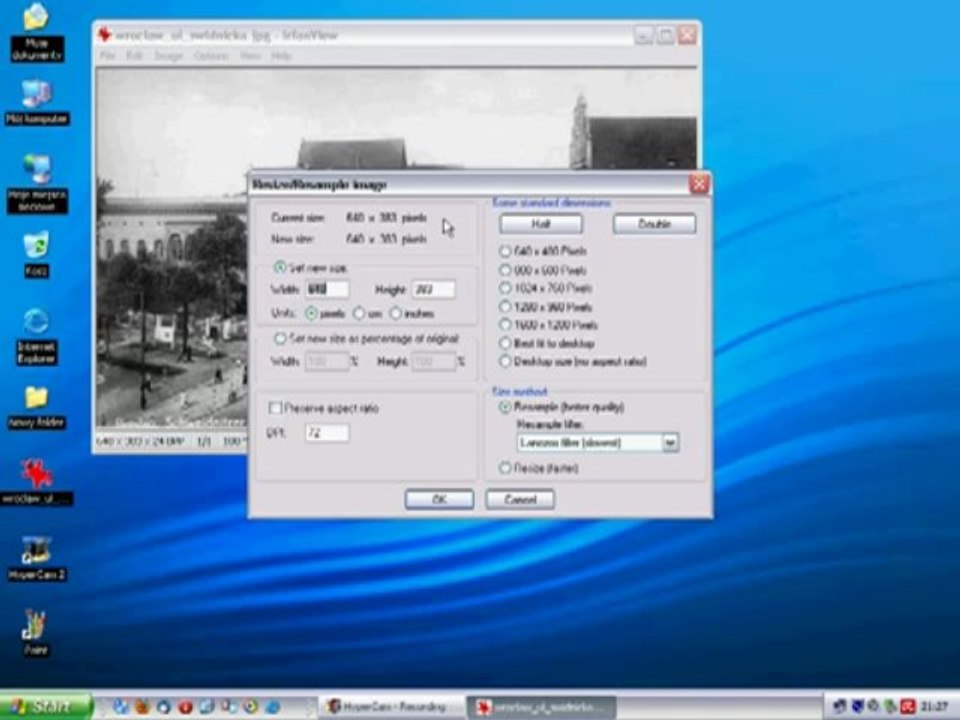Click the DPI input field
Image resolution: width=960 pixels, height=720 pixels.
coord(326,432)
